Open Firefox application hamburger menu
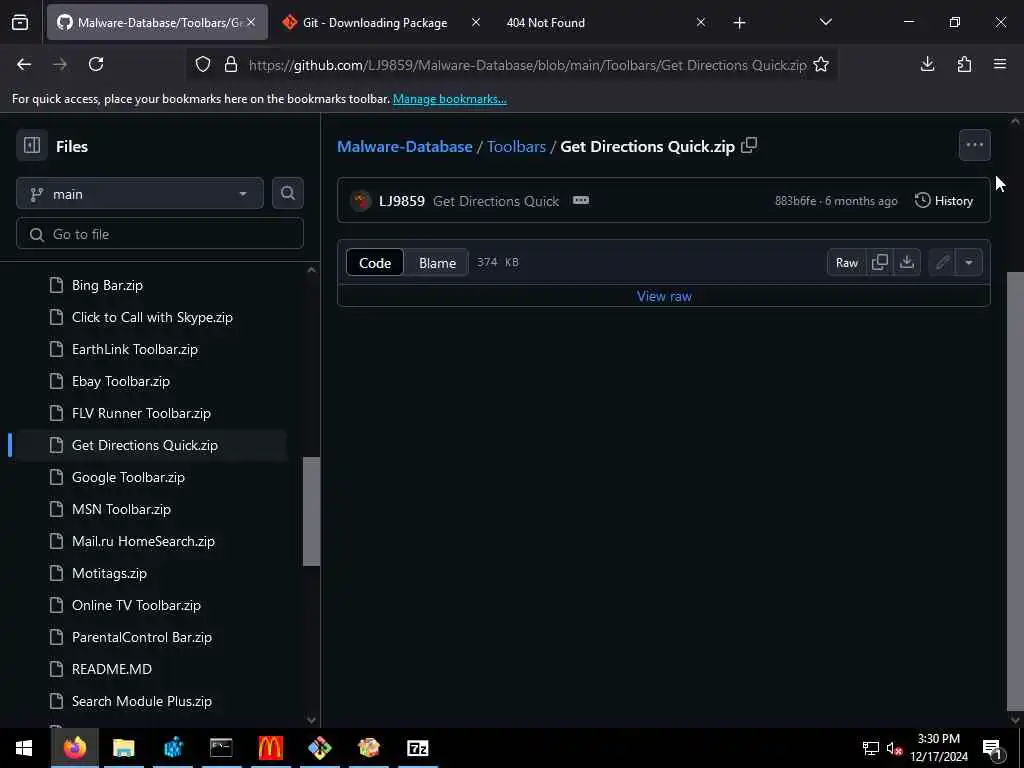 [1000, 64]
